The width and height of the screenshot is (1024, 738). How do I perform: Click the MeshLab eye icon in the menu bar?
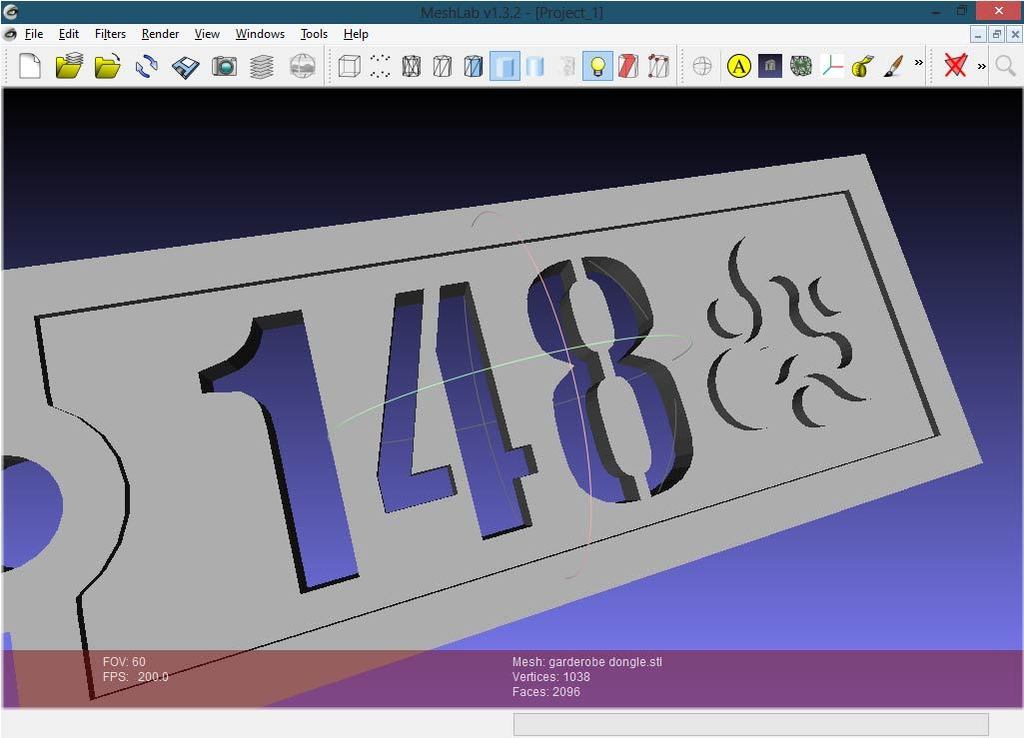tap(10, 34)
